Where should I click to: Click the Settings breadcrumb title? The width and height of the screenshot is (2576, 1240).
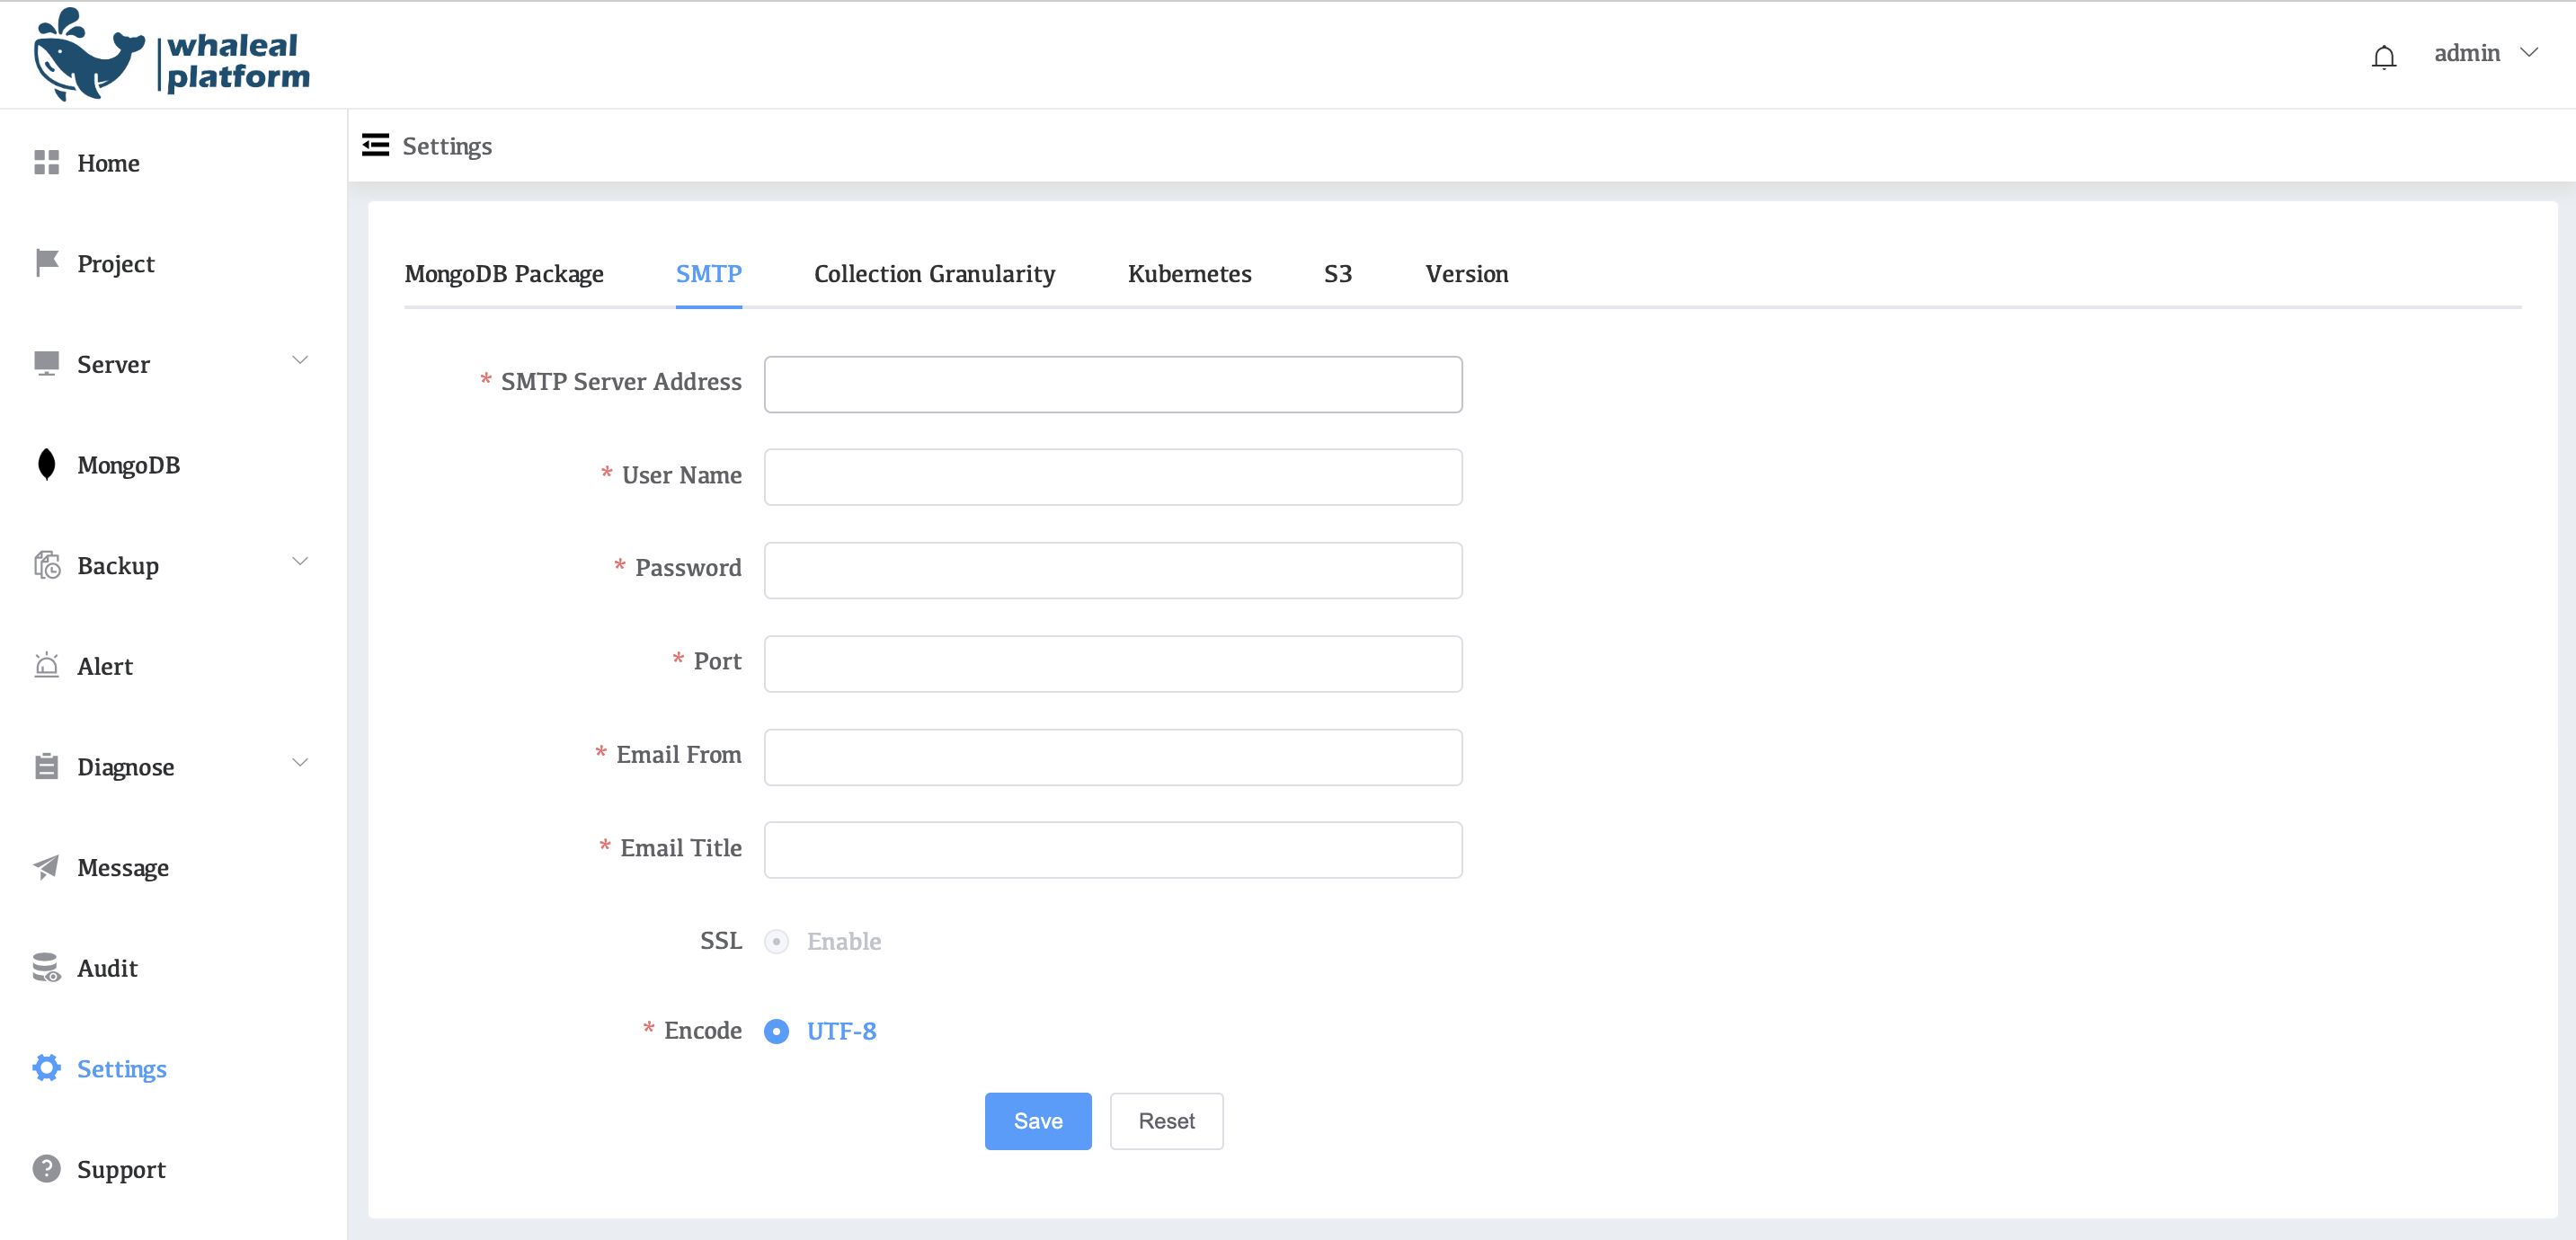coord(447,146)
